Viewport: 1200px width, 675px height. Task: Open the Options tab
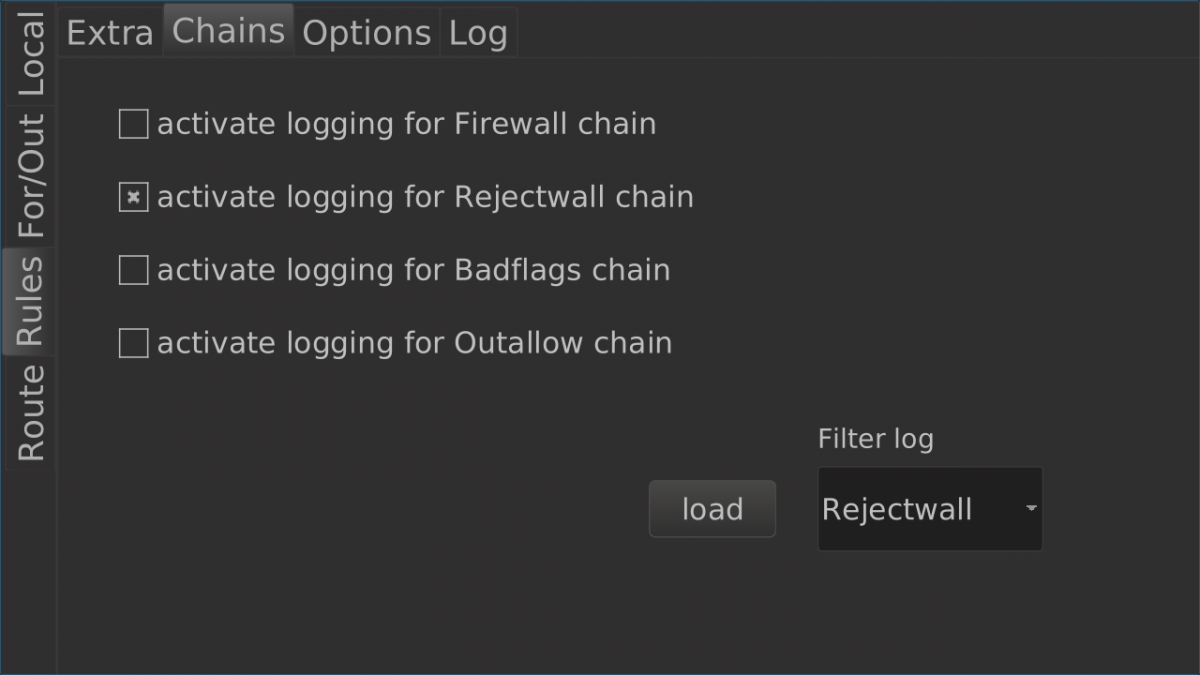coord(366,33)
